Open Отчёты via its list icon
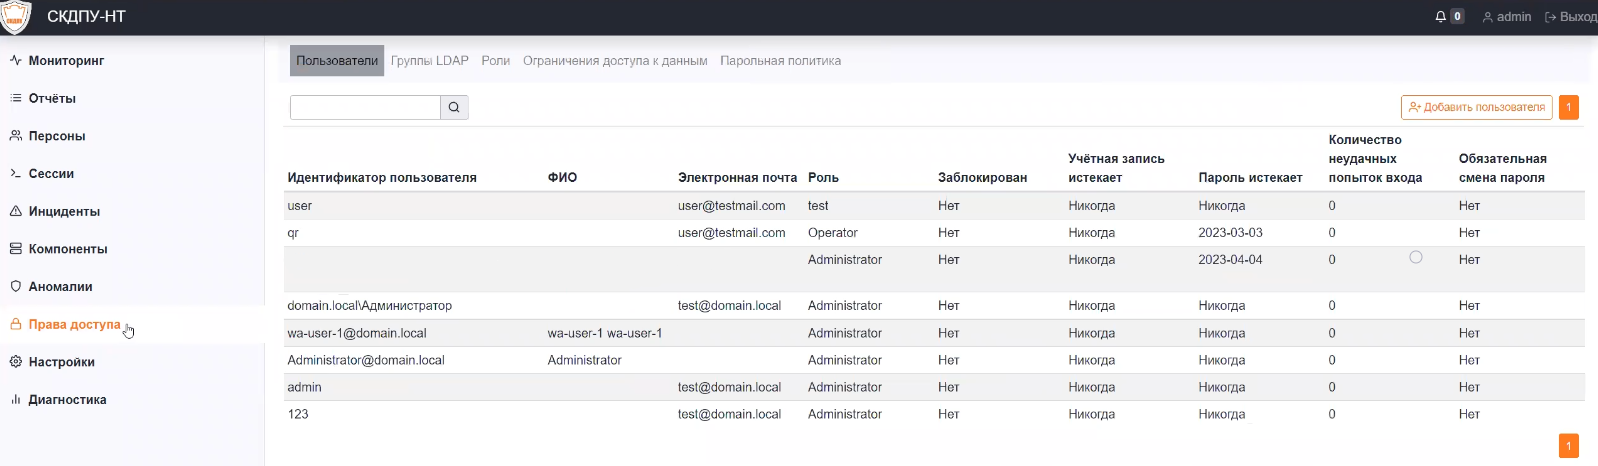The width and height of the screenshot is (1598, 466). coord(16,98)
